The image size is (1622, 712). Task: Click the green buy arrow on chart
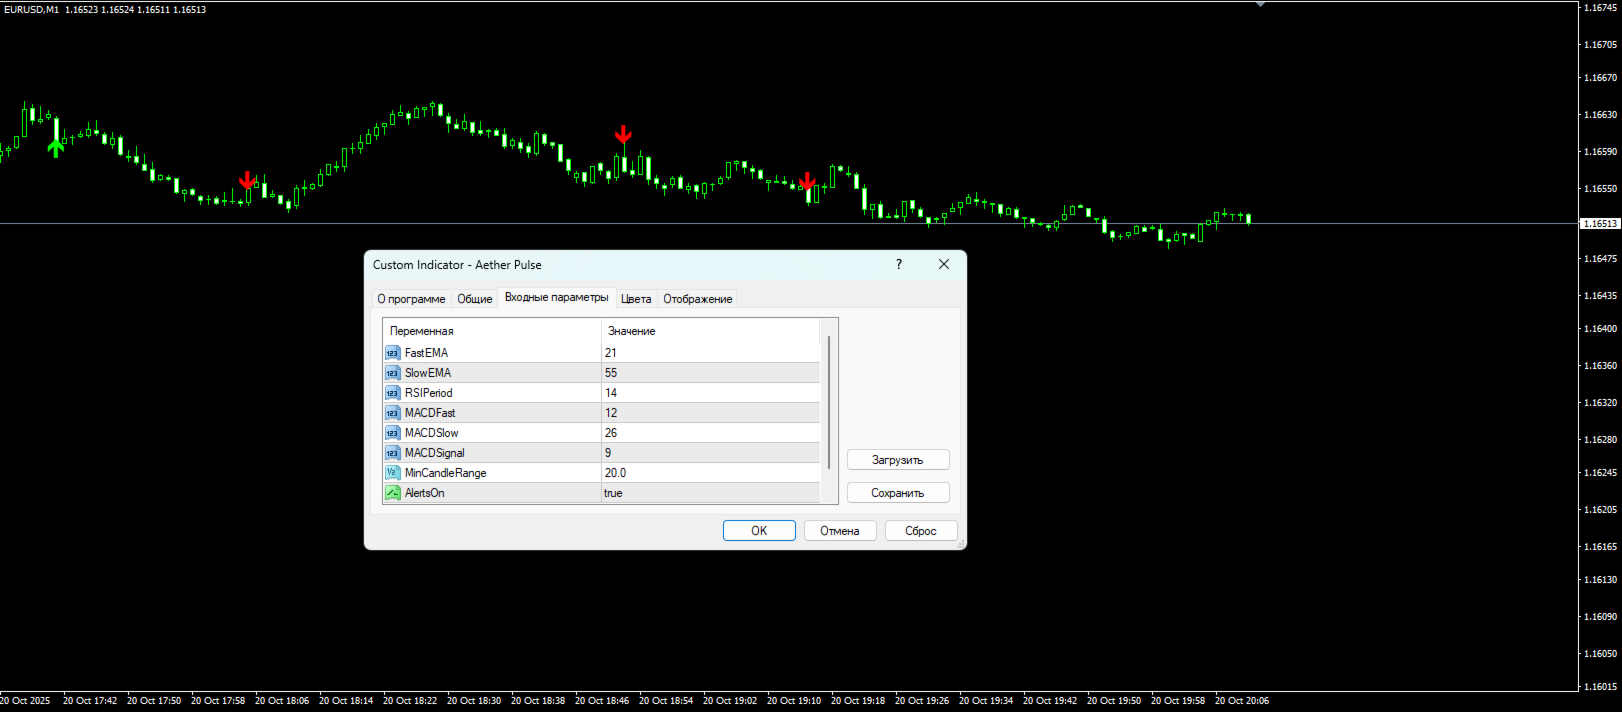56,148
